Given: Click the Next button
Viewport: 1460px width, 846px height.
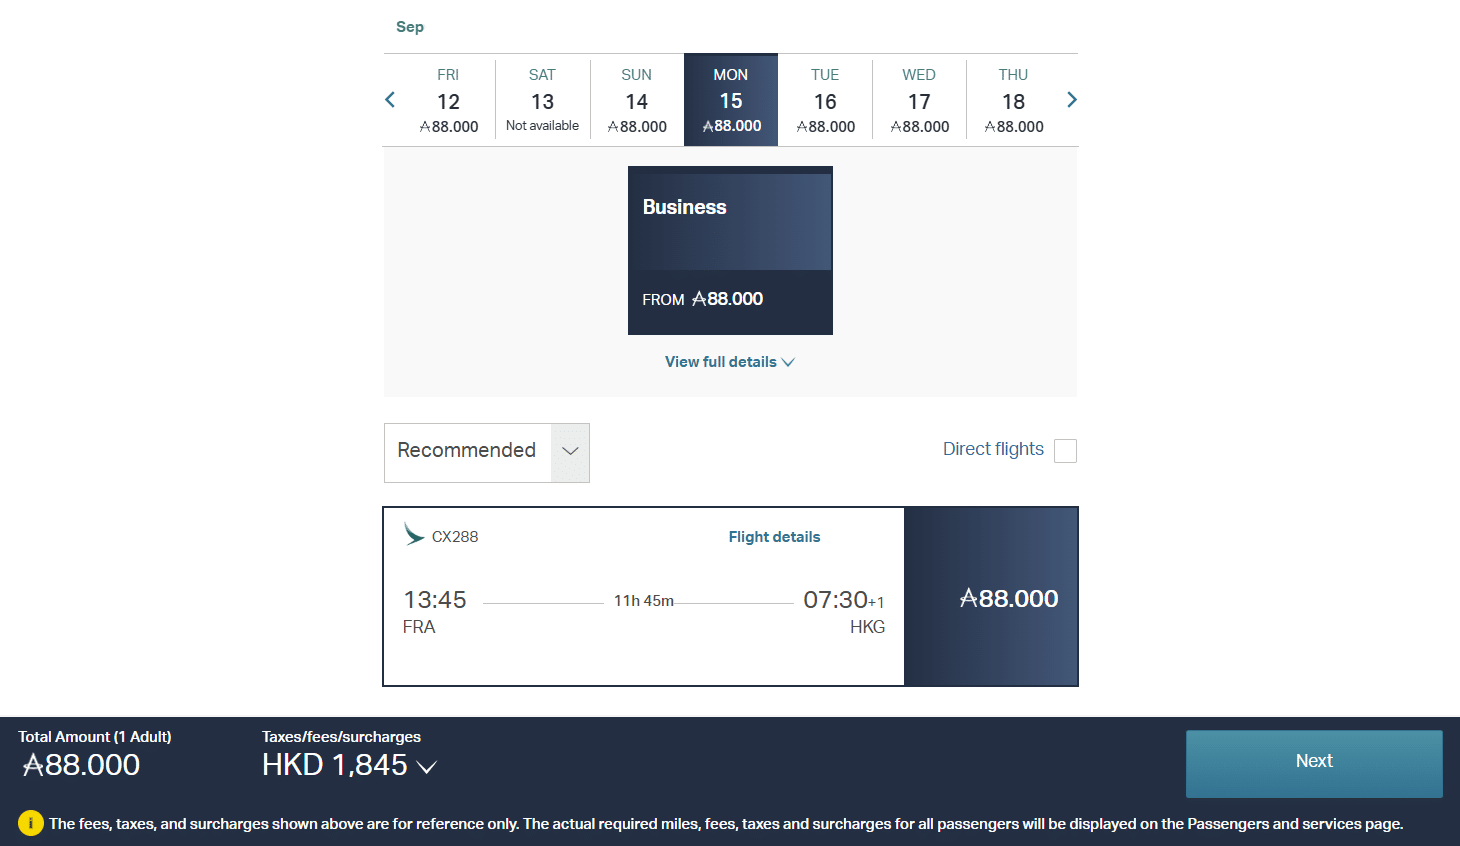Looking at the screenshot, I should coord(1313,761).
